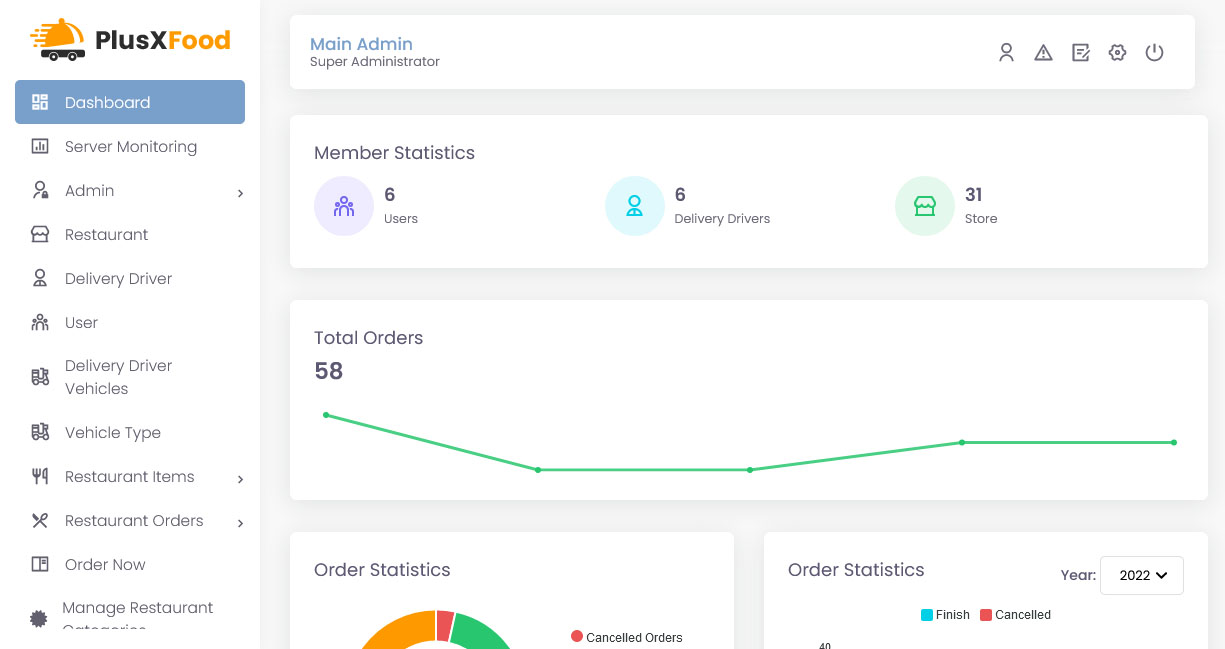Click the last data point on Total Orders line

pos(1174,442)
